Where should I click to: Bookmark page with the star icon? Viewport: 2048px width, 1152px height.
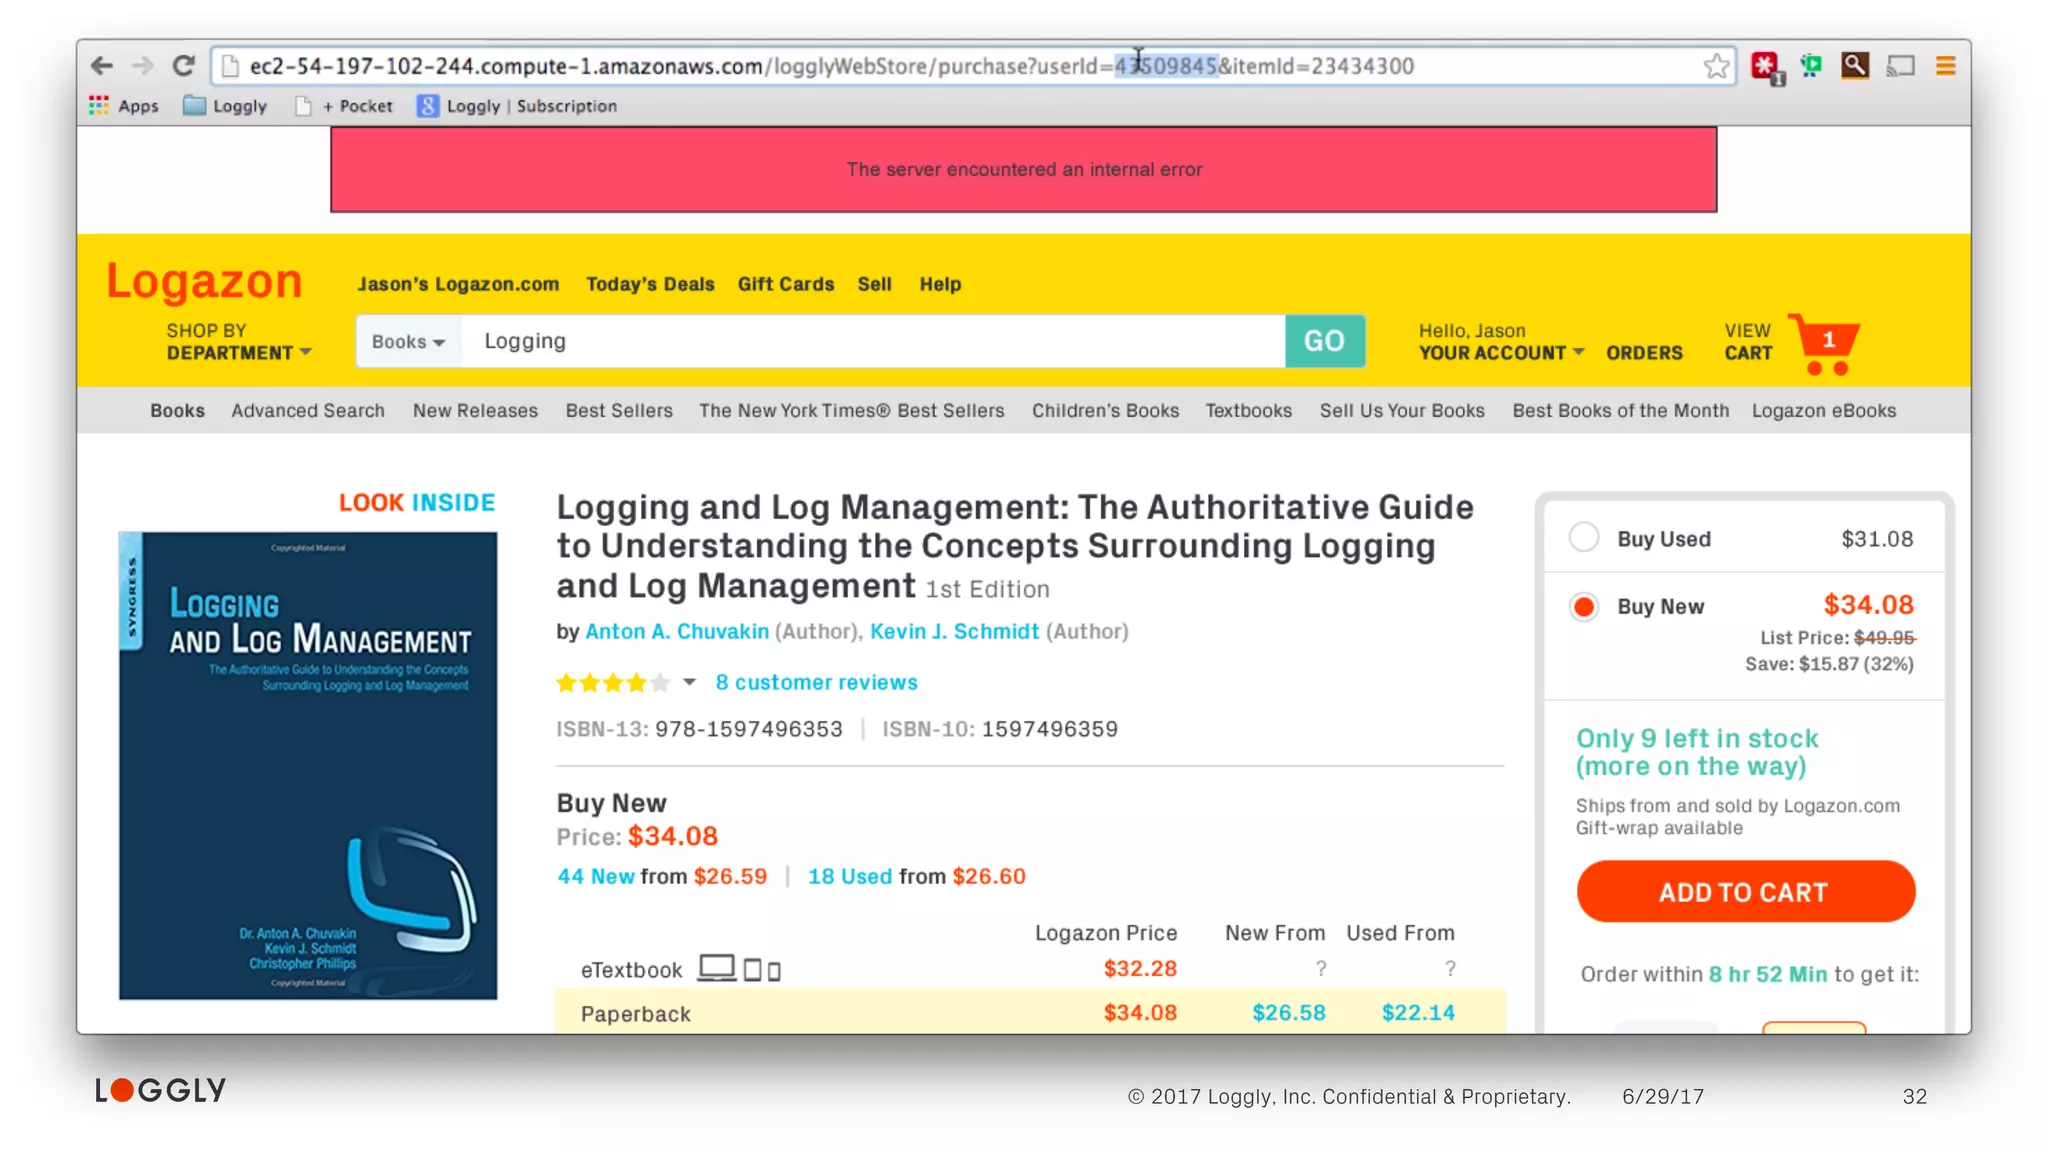point(1716,66)
